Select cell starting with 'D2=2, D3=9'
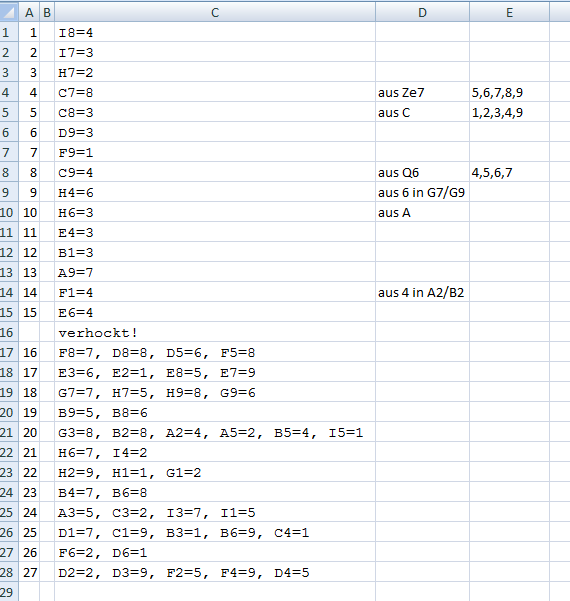570x601 pixels. pos(215,572)
